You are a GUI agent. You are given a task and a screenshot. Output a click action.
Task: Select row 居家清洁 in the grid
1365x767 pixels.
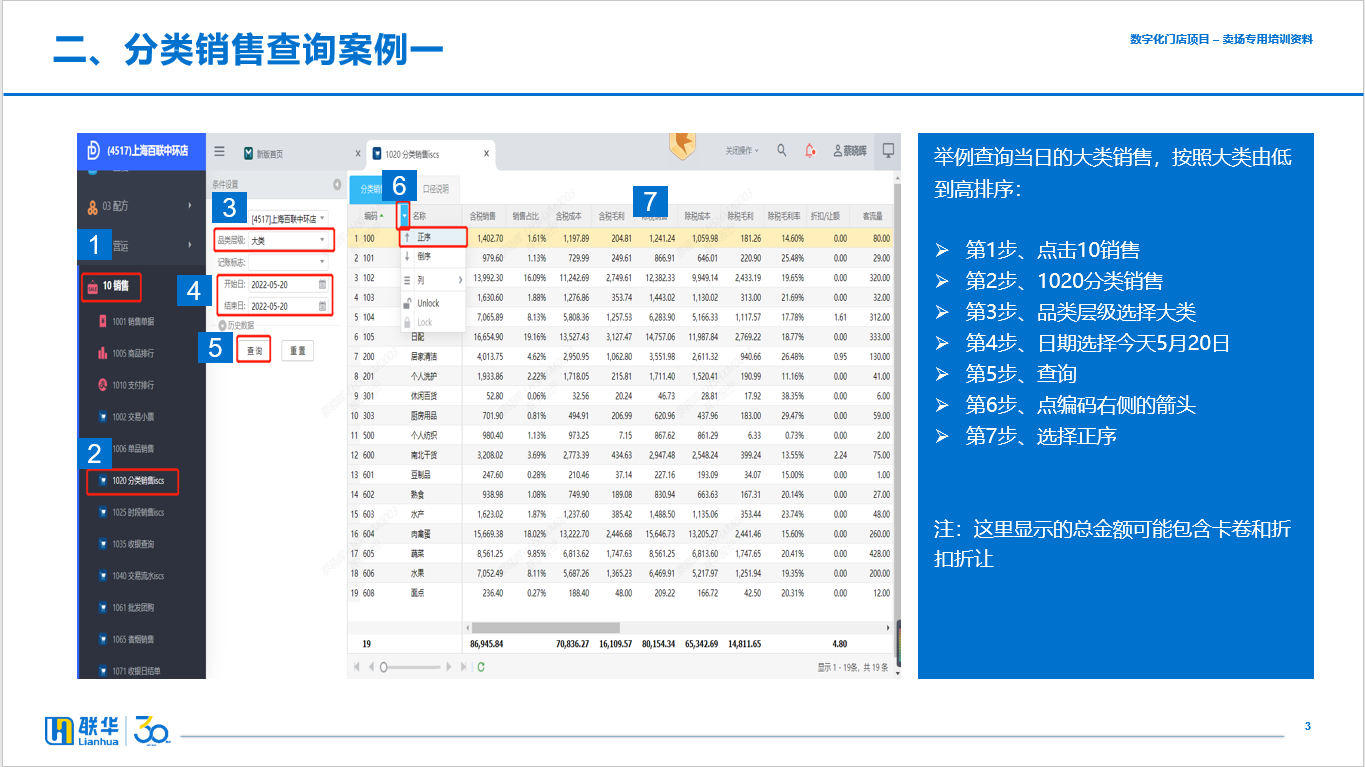click(620, 356)
